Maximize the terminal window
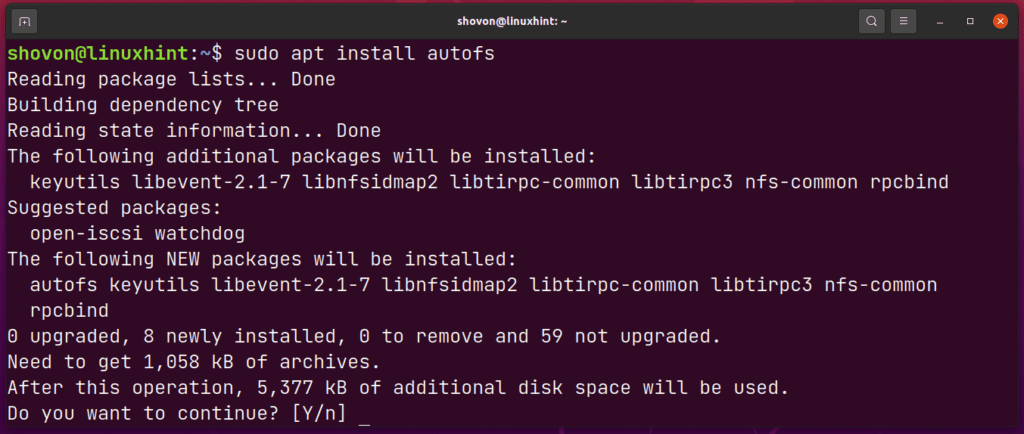 970,20
